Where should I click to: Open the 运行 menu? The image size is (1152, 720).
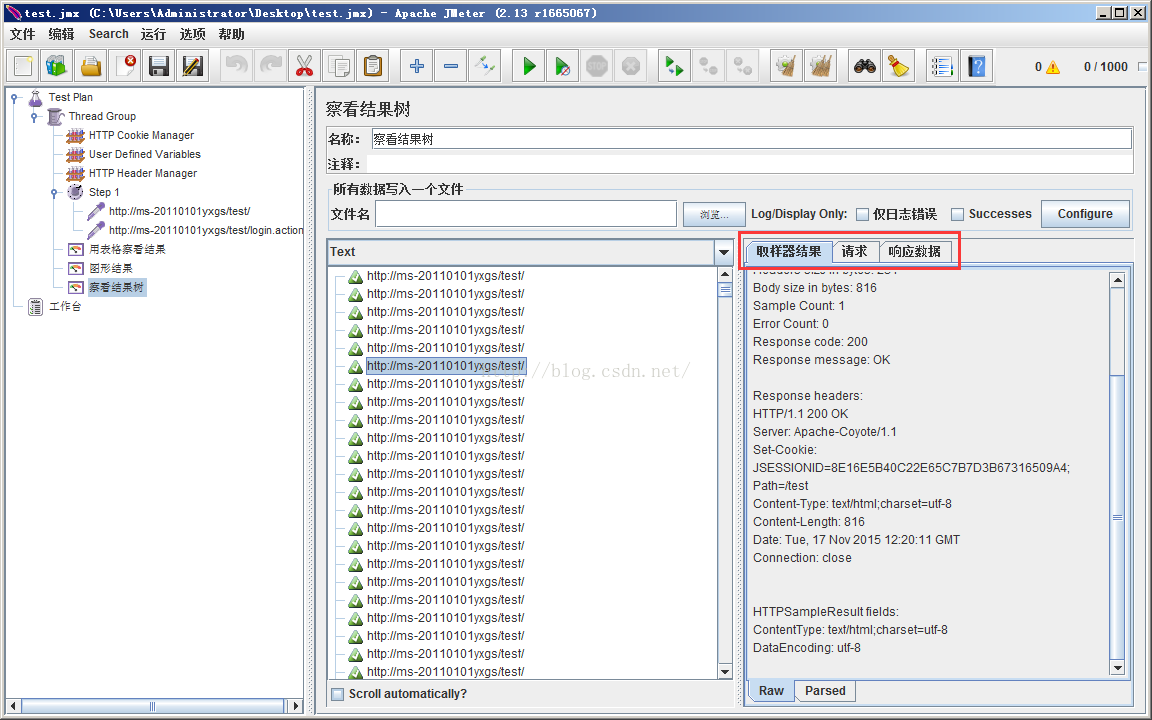click(x=153, y=34)
